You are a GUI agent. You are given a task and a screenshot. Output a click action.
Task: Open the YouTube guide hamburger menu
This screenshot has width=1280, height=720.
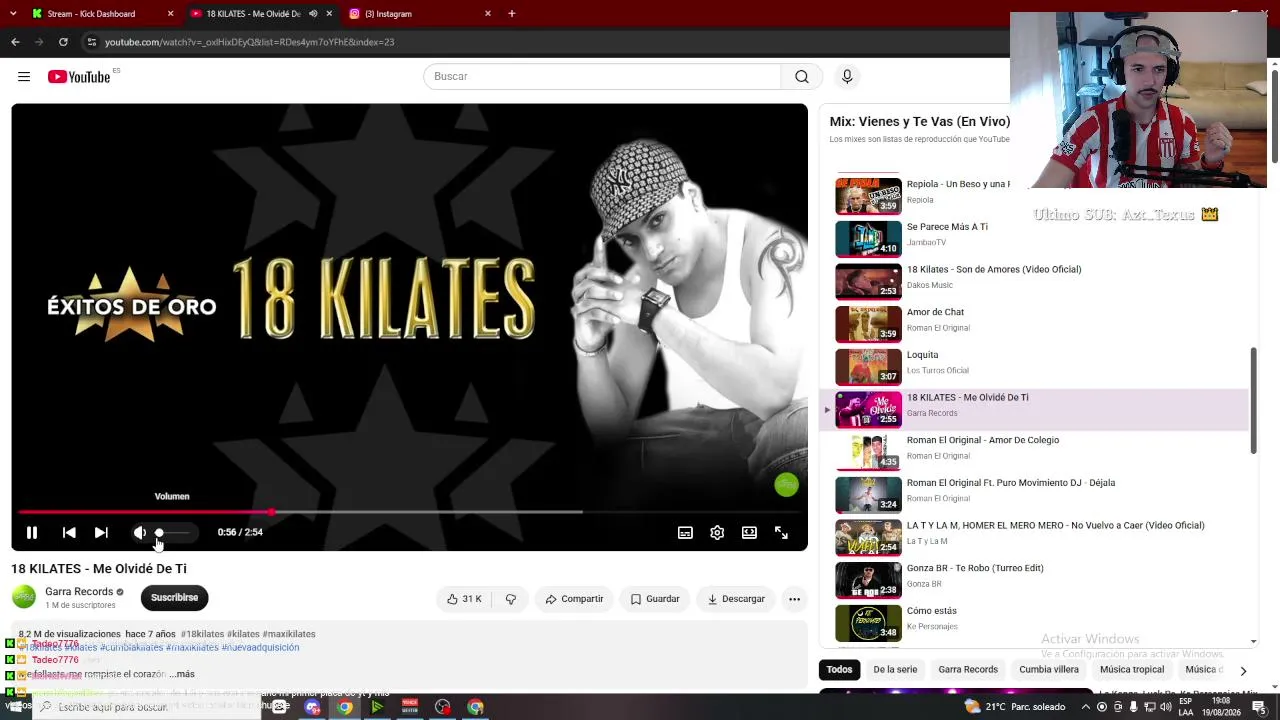(24, 77)
